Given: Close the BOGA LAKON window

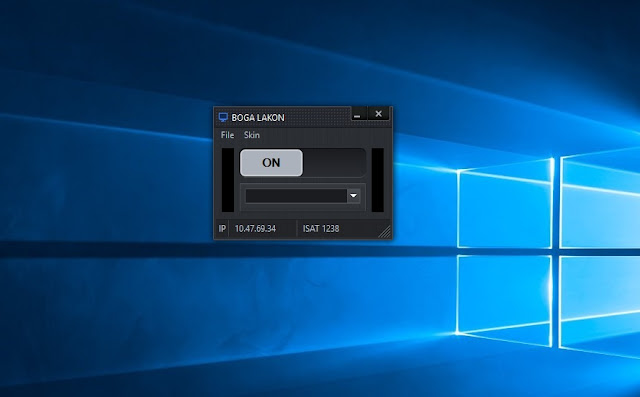Looking at the screenshot, I should [x=378, y=114].
